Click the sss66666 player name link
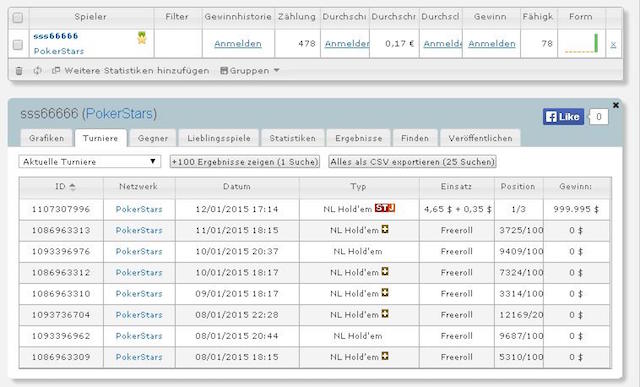Viewport: 640px width, 387px height. point(56,36)
